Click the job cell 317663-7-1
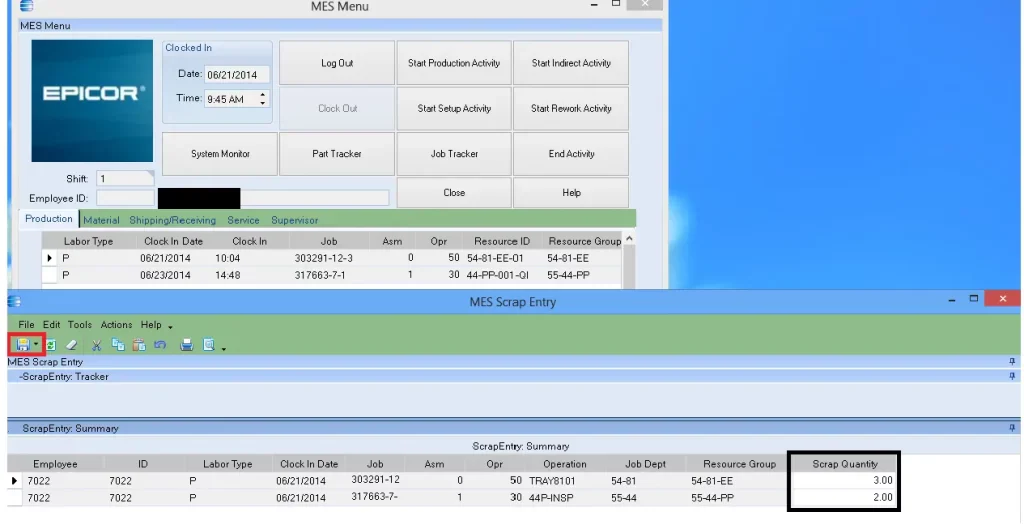 [320, 275]
